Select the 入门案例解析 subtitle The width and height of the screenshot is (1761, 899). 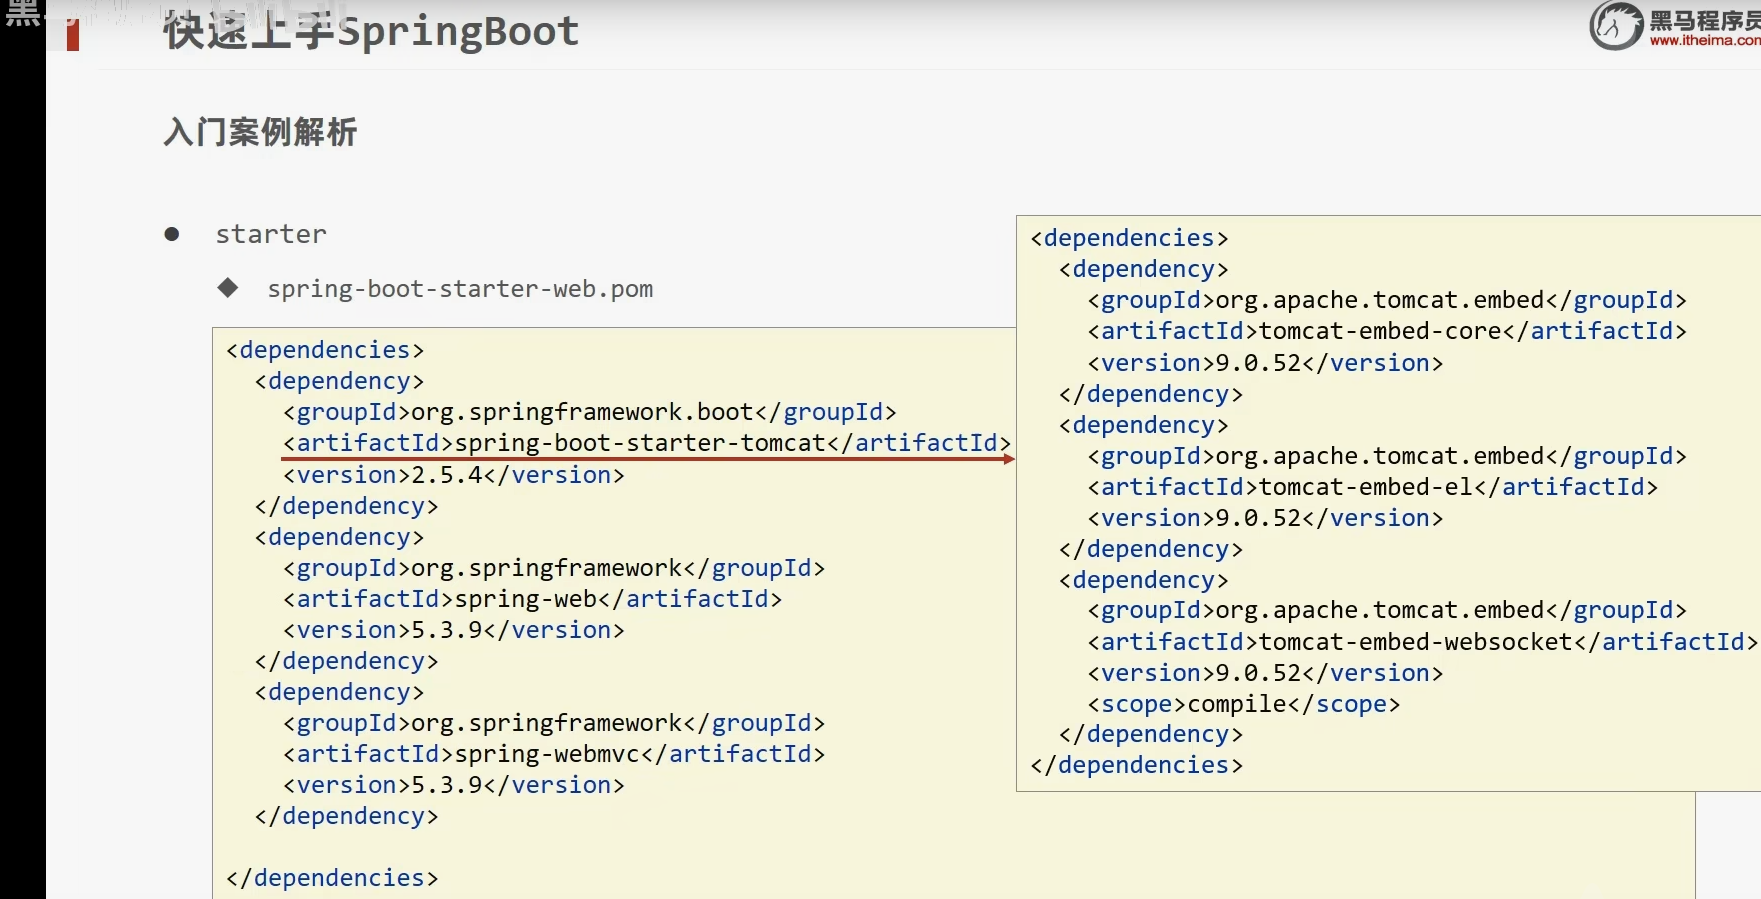tap(260, 132)
